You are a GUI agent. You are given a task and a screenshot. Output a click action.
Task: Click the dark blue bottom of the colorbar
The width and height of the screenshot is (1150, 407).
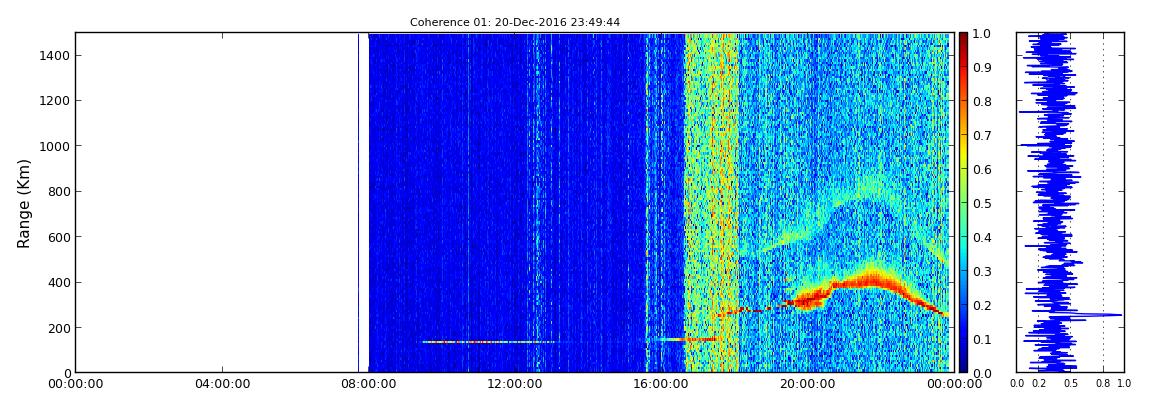coord(963,363)
